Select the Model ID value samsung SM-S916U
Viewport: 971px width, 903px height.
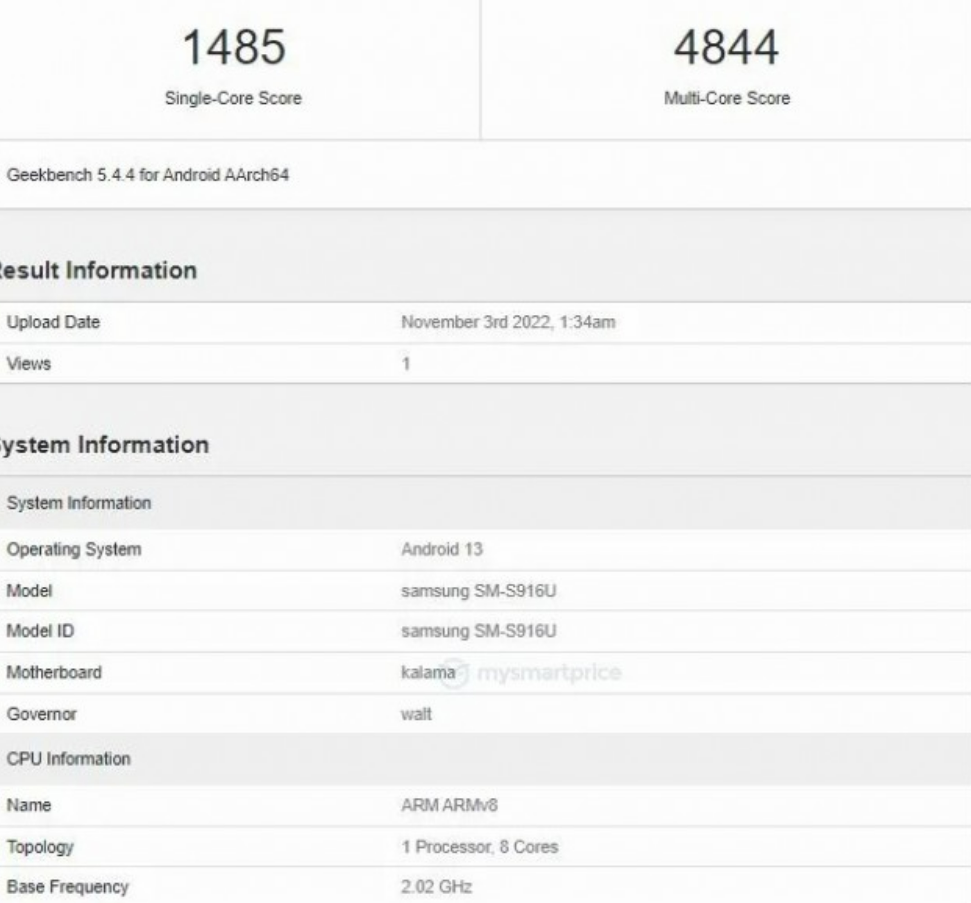479,631
